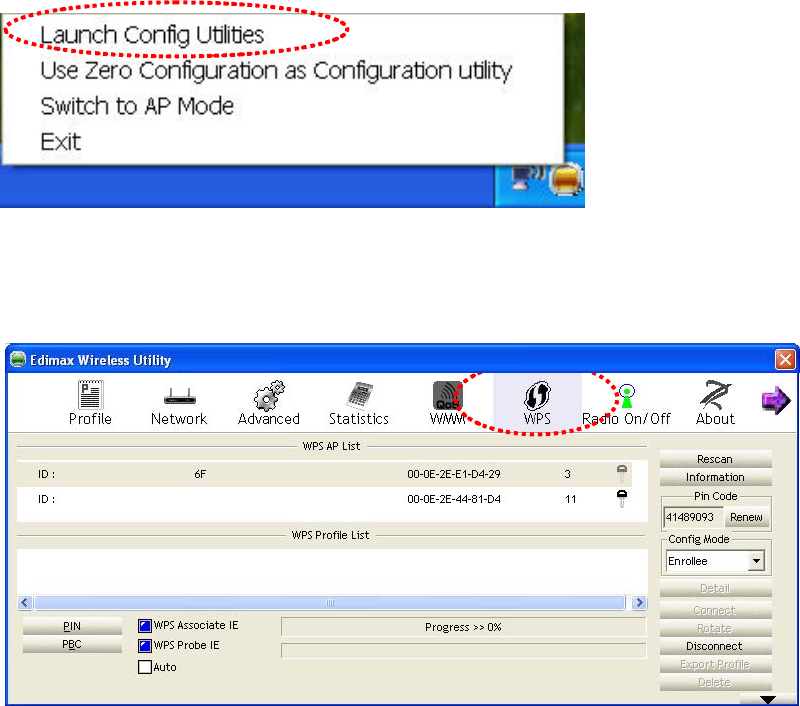Click the network computers tray icon
The height and width of the screenshot is (706, 800).
tap(527, 177)
